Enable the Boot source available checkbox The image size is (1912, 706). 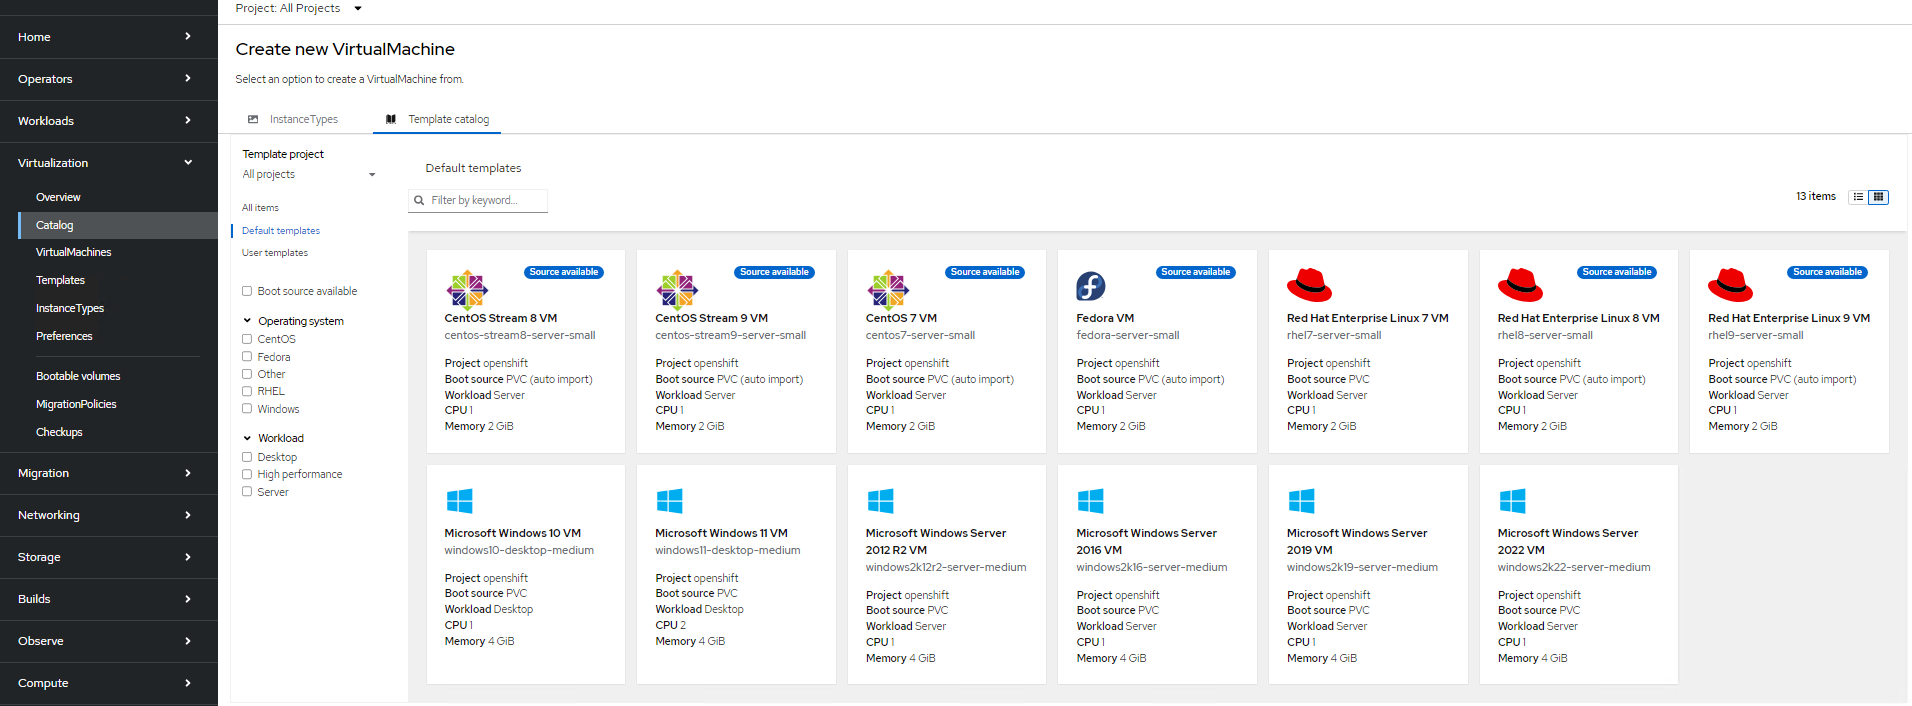click(247, 291)
